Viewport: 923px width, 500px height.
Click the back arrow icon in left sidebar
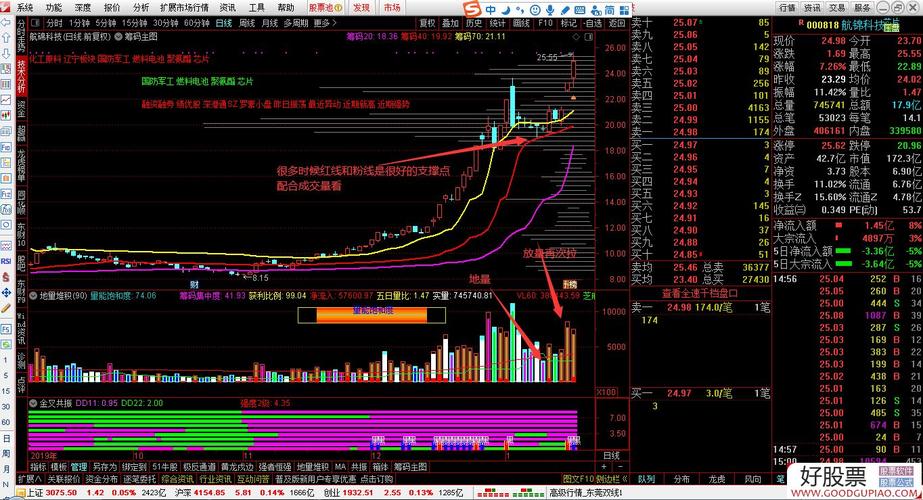click(x=6, y=22)
